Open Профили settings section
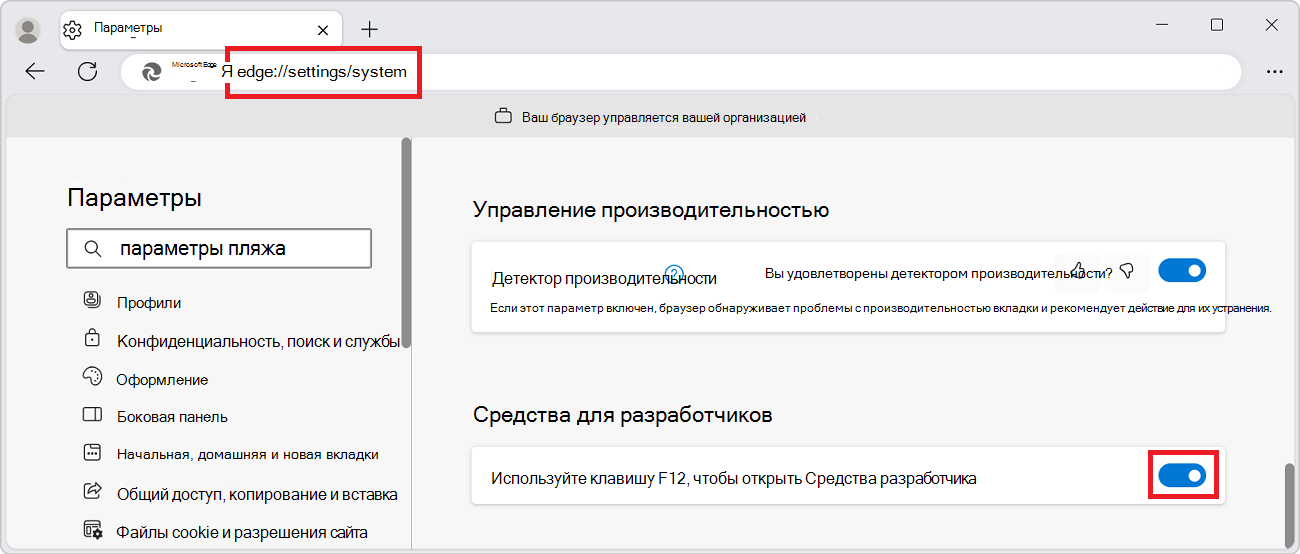This screenshot has width=1300, height=554. 149,302
